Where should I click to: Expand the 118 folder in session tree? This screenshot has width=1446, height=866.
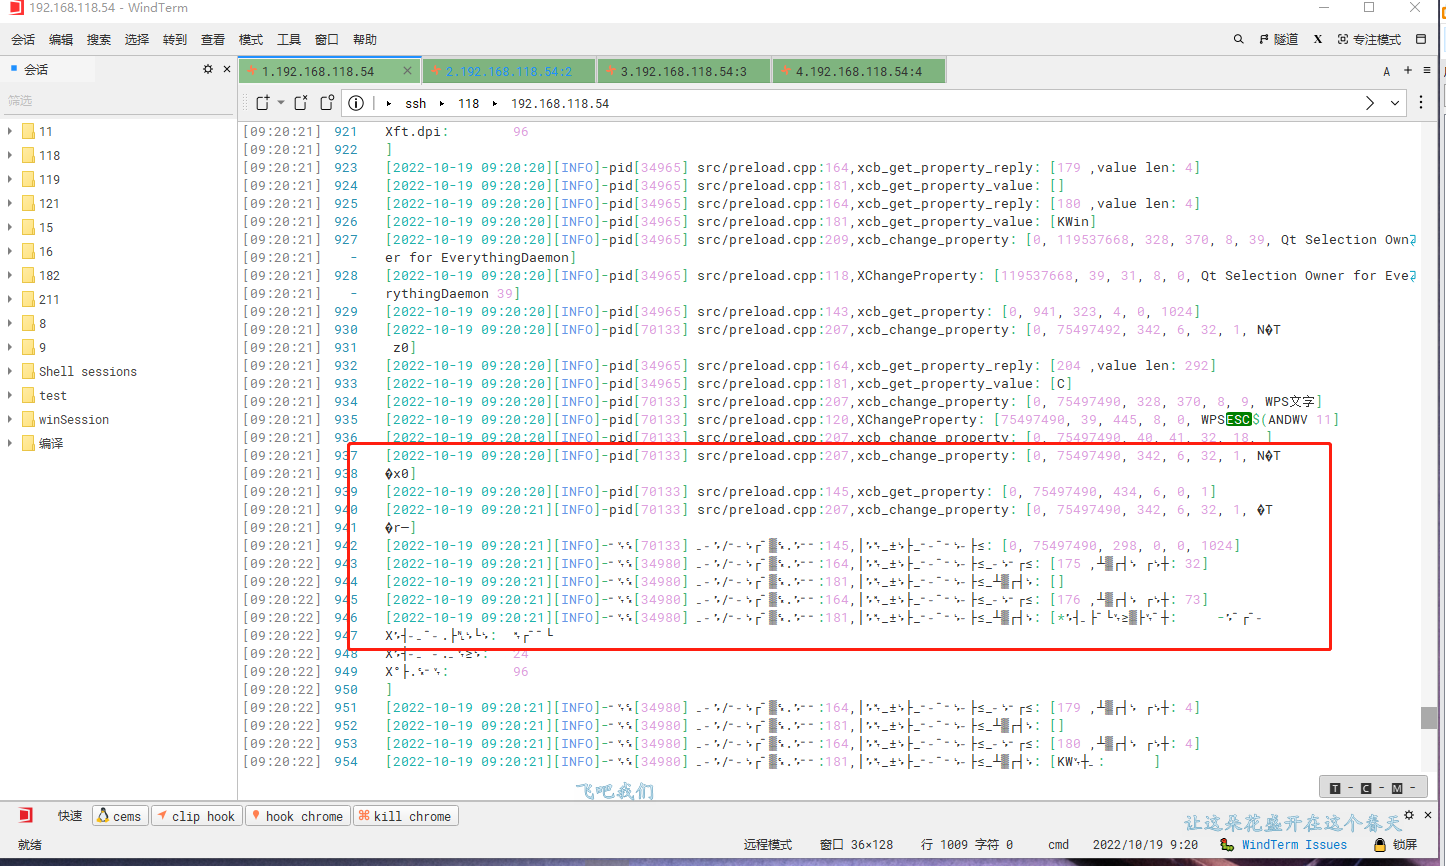(10, 155)
